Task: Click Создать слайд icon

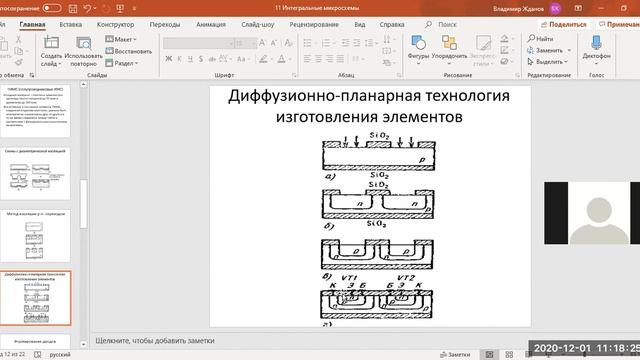Action: tap(51, 42)
